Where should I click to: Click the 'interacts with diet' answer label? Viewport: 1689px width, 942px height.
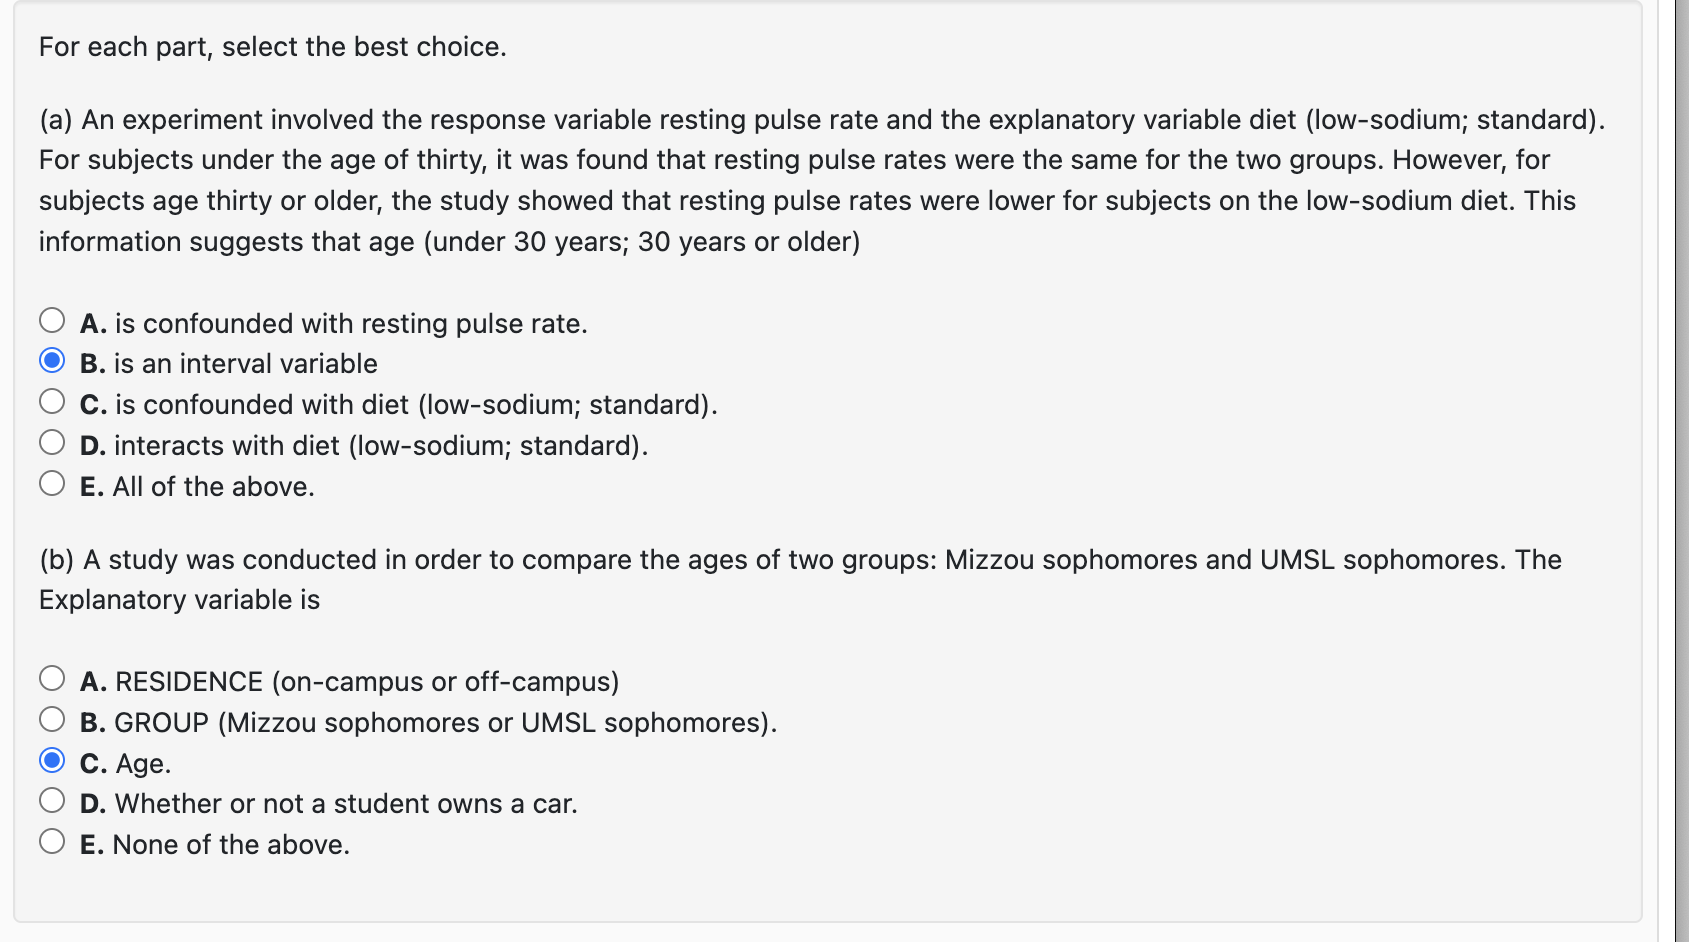pos(380,444)
